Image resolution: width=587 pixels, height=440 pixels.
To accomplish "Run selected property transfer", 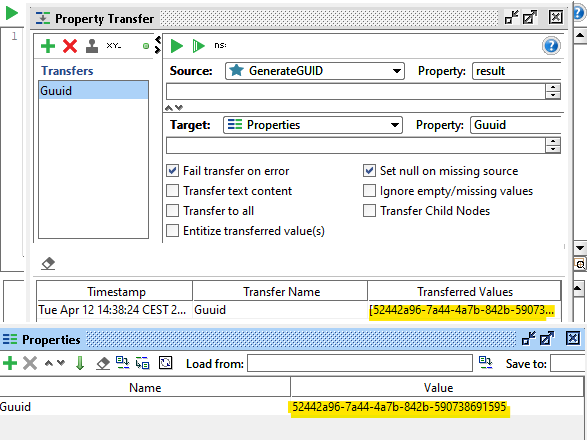I will 177,46.
